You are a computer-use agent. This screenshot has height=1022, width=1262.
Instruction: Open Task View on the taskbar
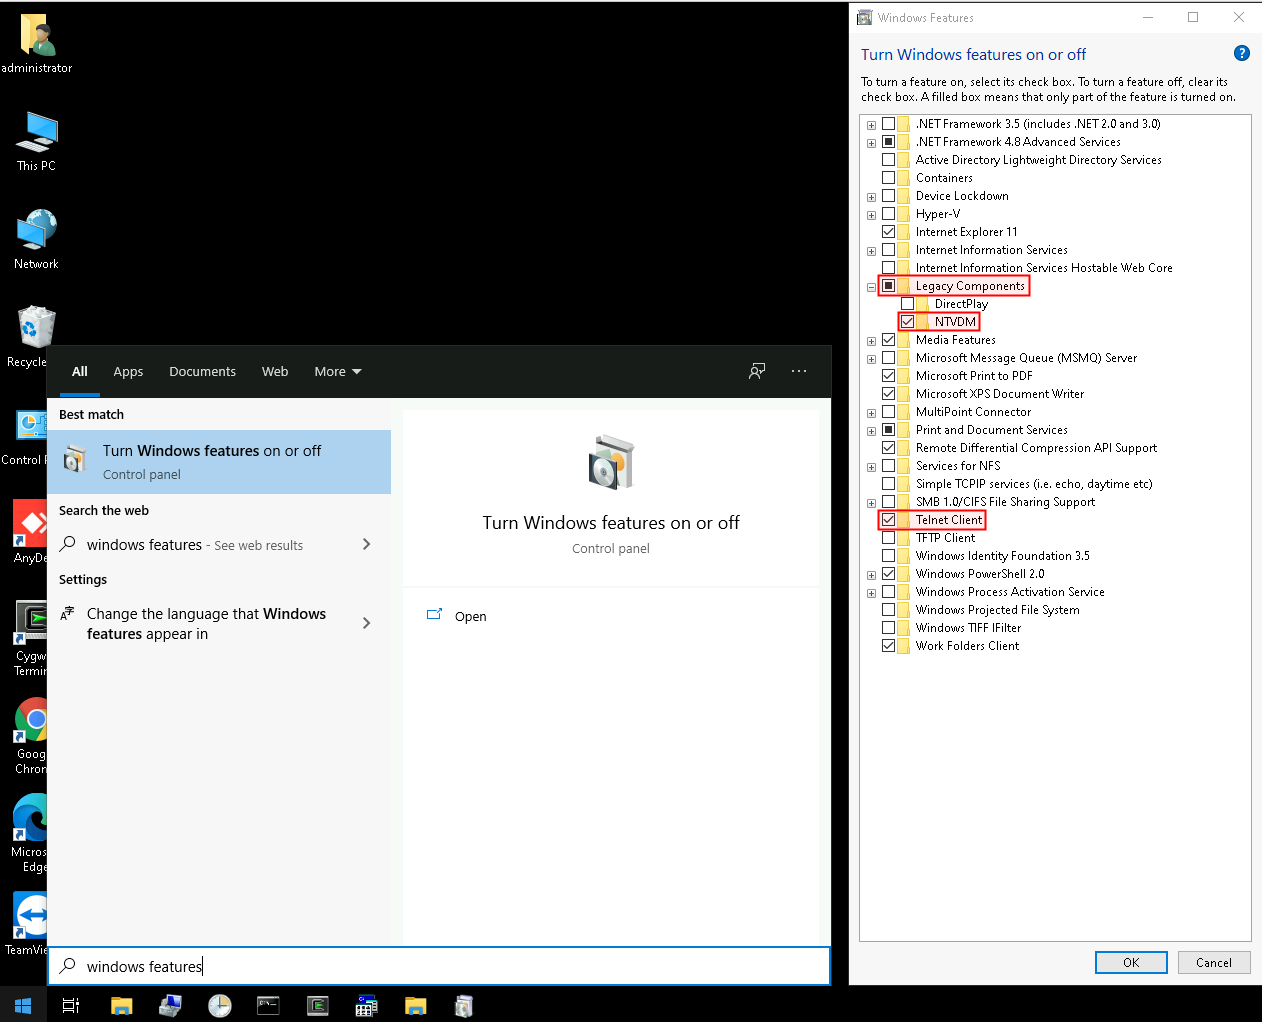[71, 1005]
